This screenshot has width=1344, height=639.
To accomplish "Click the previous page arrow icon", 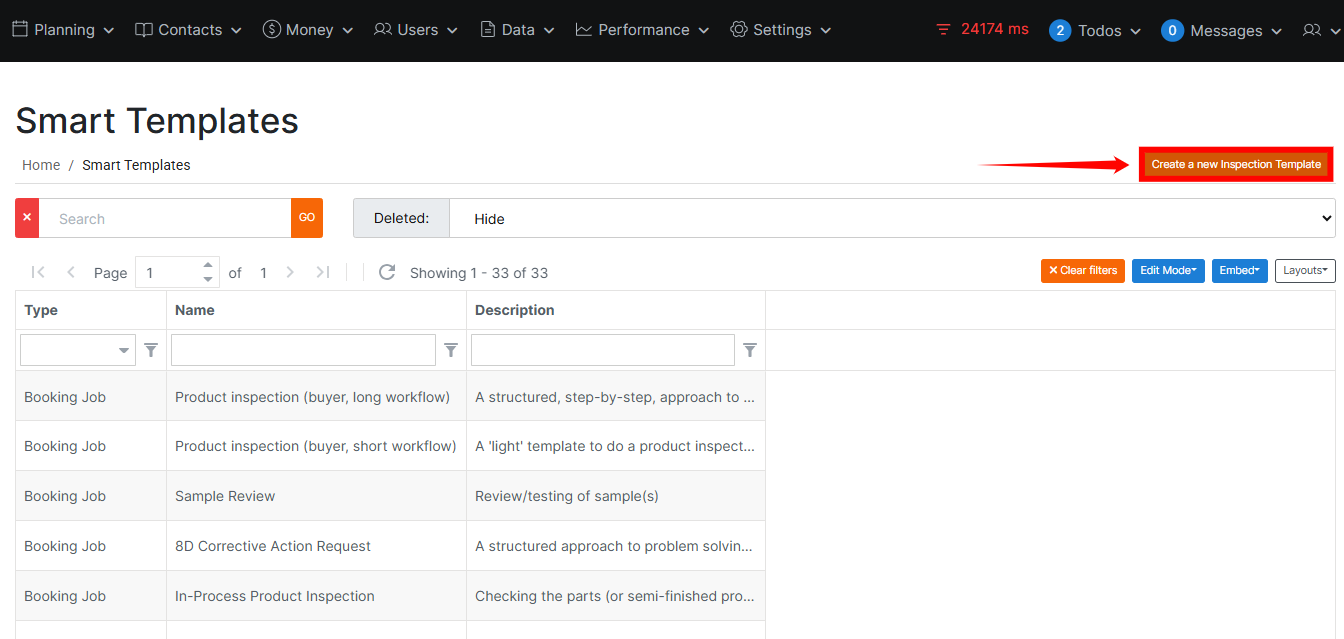I will pyautogui.click(x=71, y=272).
